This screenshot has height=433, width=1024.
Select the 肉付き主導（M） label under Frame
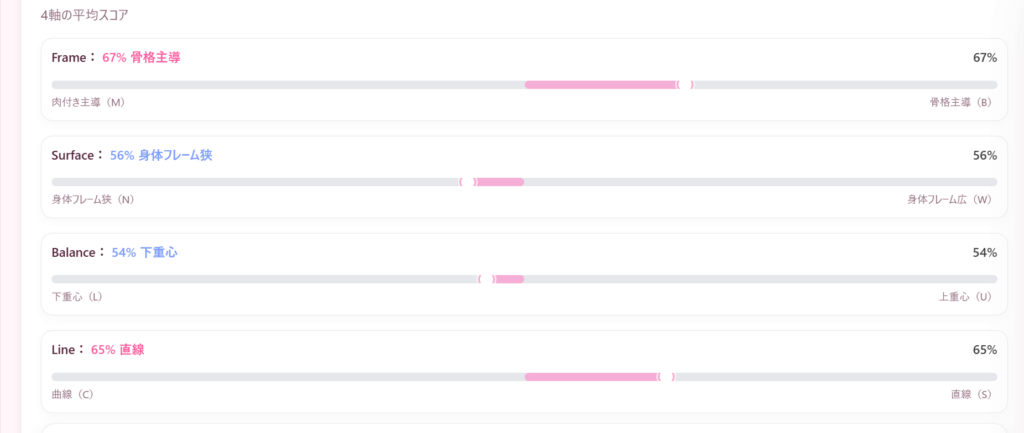click(x=88, y=102)
